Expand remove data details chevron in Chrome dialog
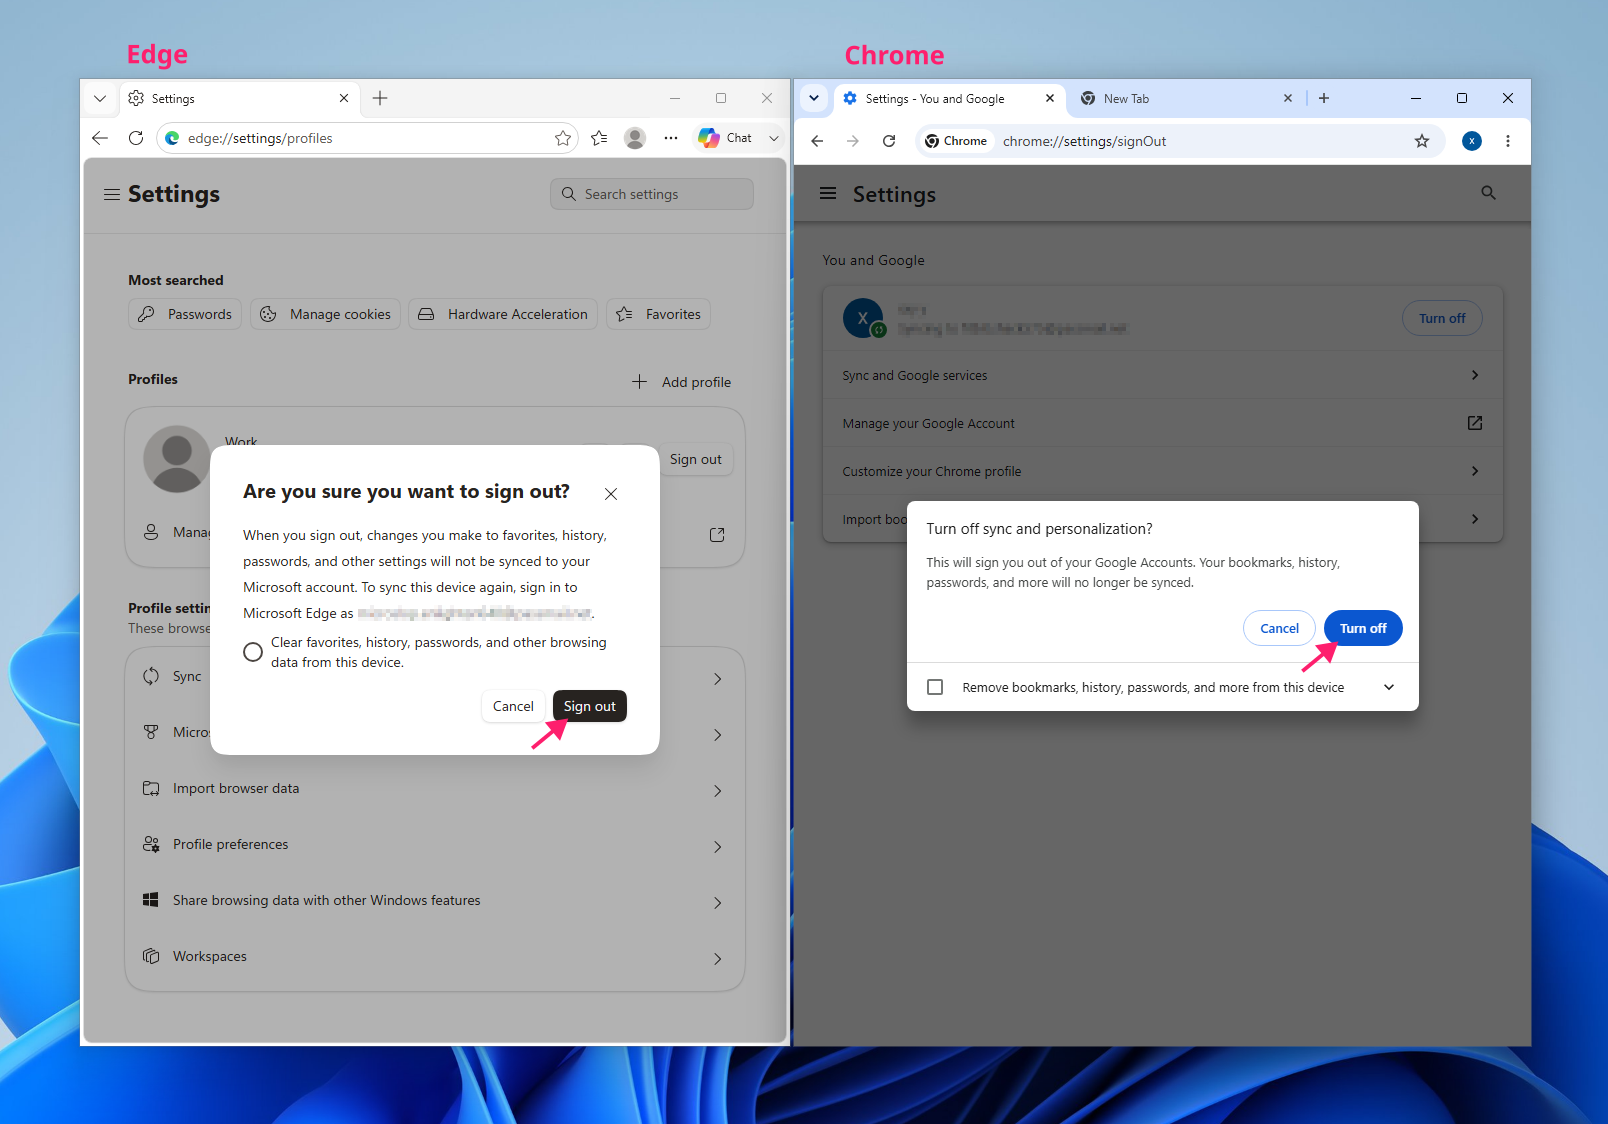The image size is (1608, 1124). pos(1389,687)
